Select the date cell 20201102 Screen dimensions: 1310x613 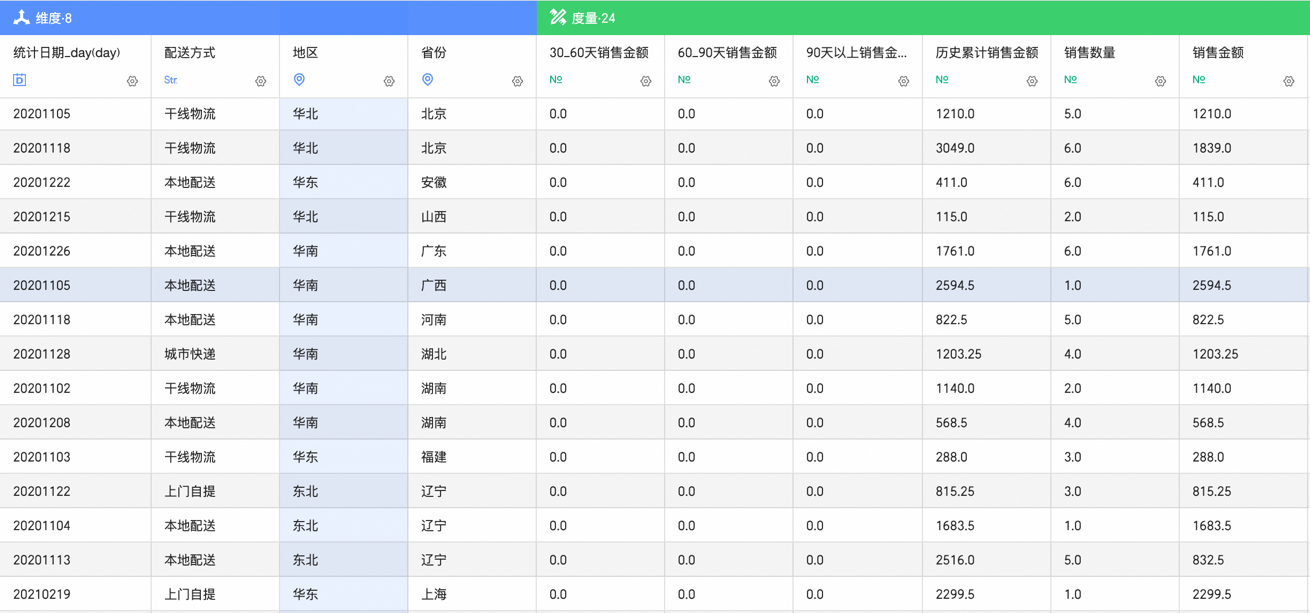point(75,388)
